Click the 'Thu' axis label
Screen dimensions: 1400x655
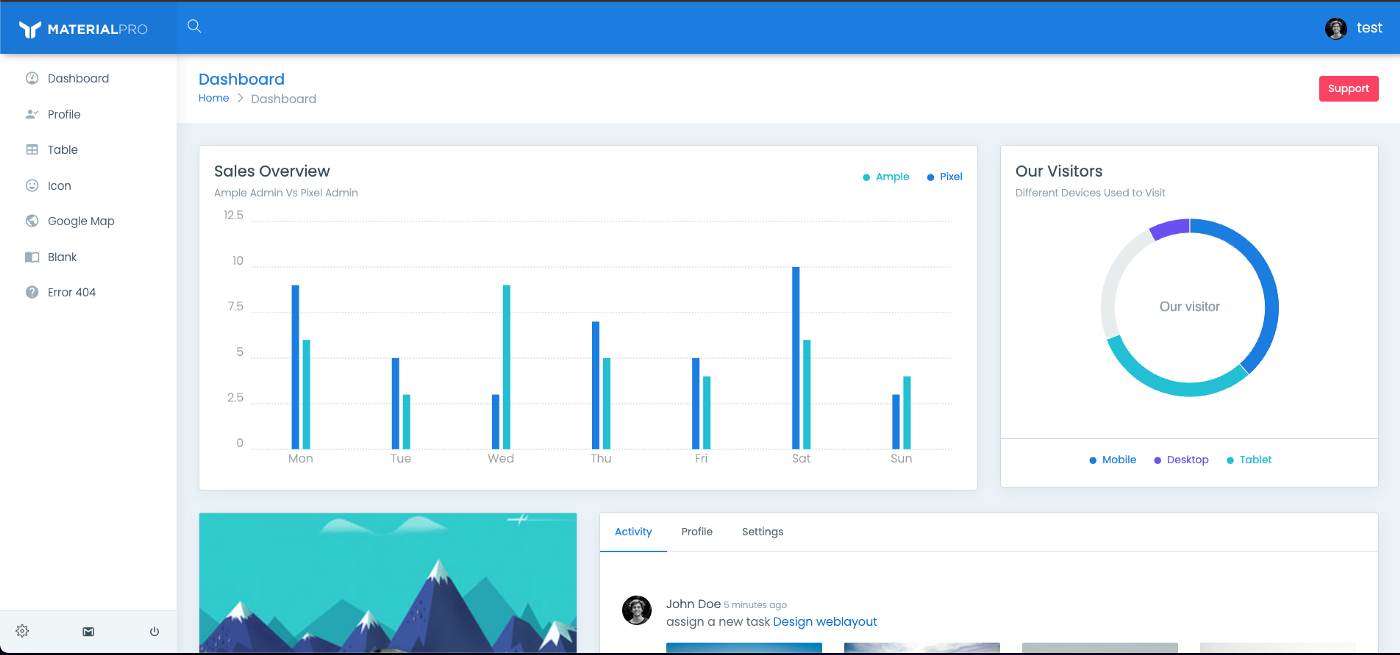(601, 459)
